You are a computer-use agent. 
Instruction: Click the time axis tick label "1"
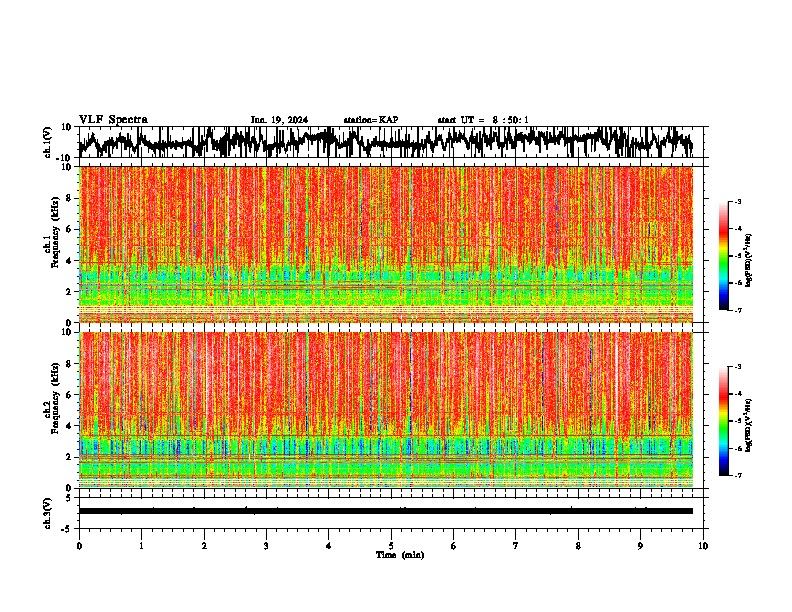[141, 546]
